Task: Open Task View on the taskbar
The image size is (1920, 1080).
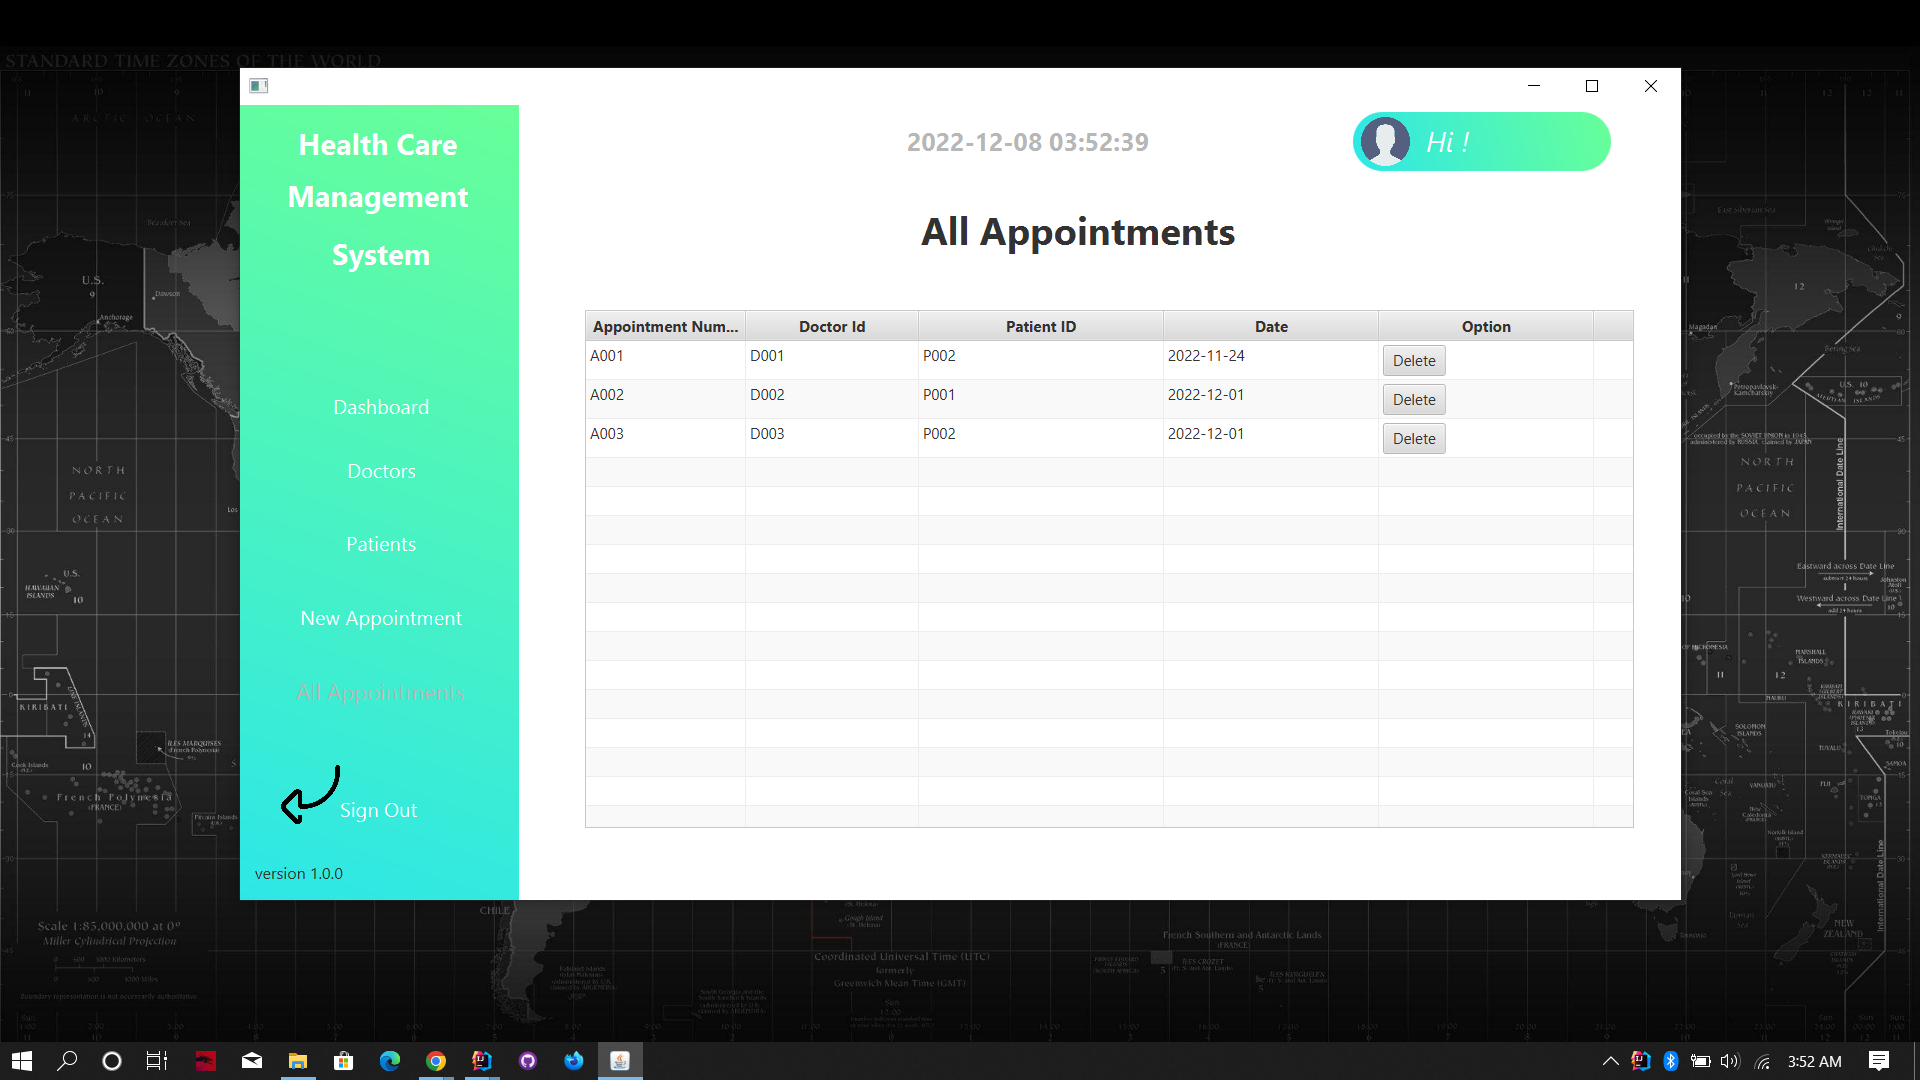Action: pos(157,1061)
